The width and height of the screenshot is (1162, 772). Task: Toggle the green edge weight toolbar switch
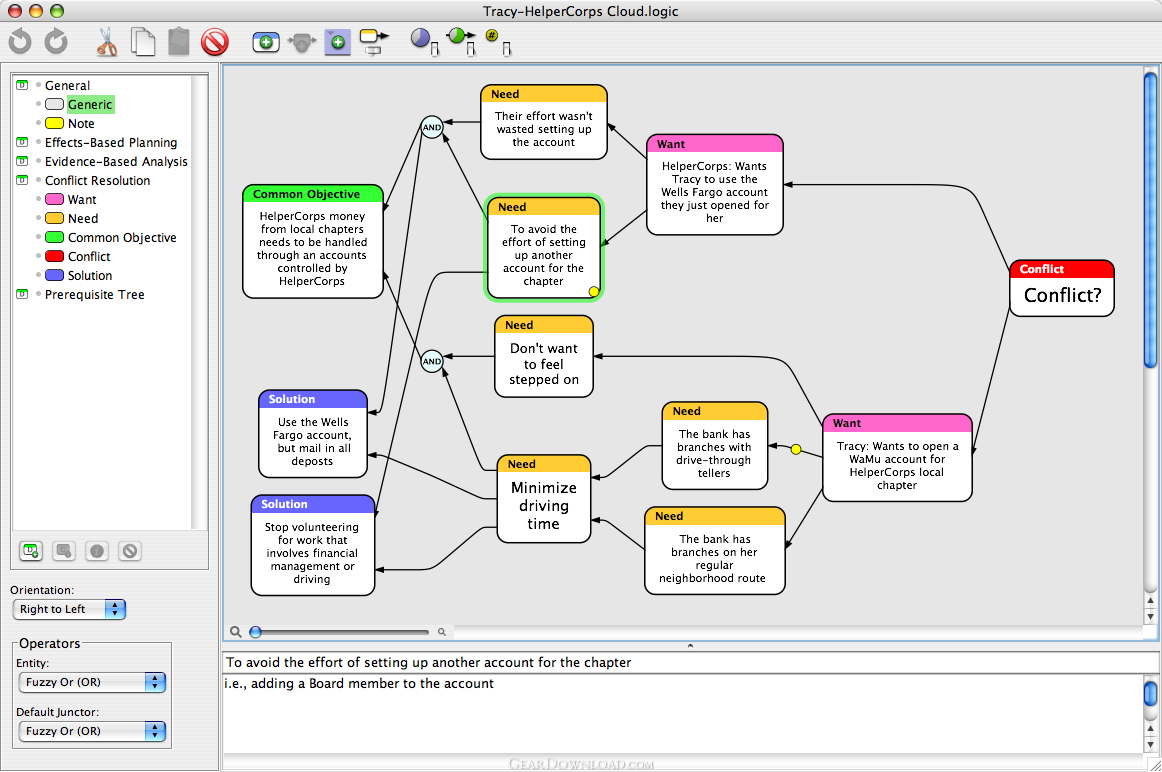click(461, 41)
